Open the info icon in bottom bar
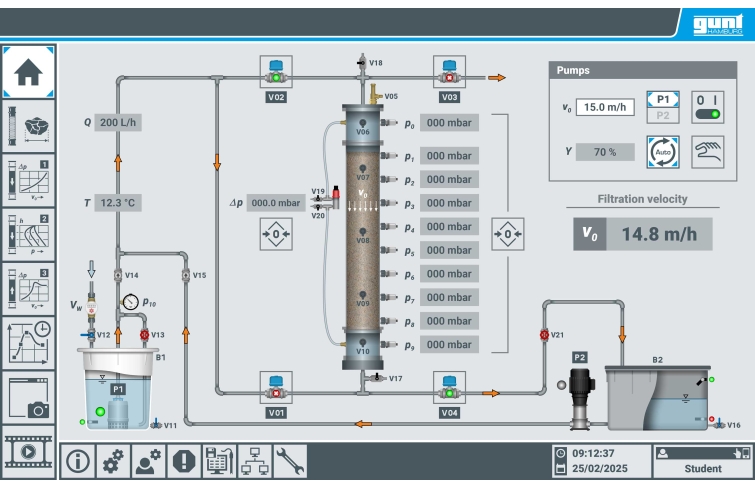The image size is (755, 488). [x=78, y=461]
